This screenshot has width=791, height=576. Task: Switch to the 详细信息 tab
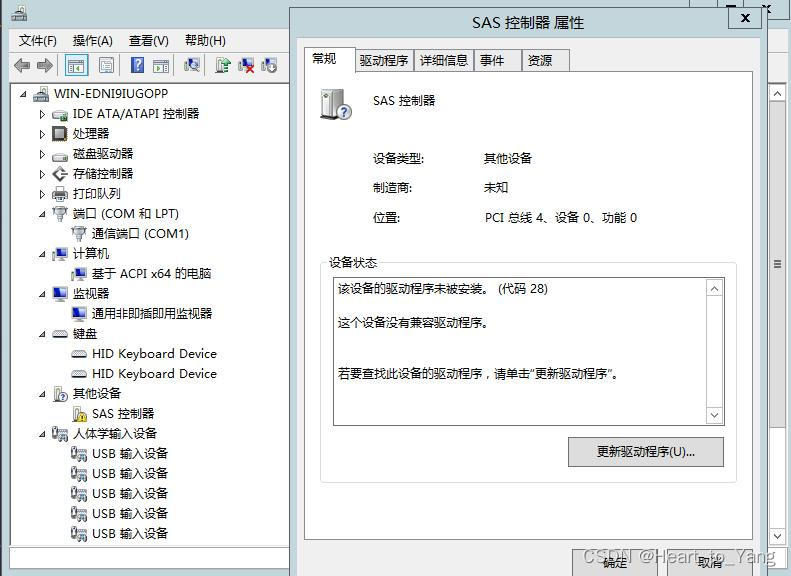444,61
